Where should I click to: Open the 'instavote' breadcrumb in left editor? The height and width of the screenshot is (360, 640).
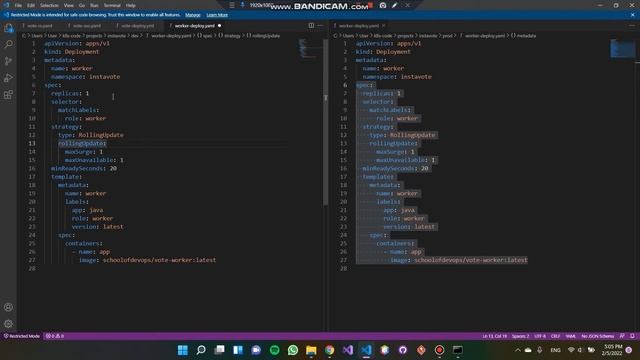click(117, 36)
